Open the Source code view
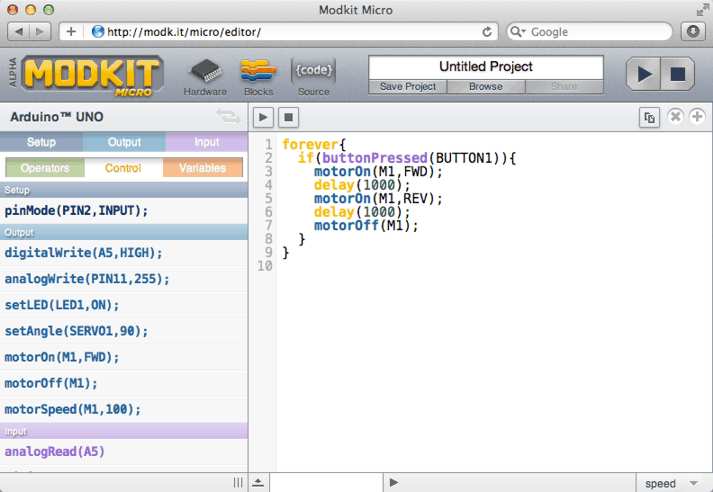713x492 pixels. pyautogui.click(x=313, y=77)
